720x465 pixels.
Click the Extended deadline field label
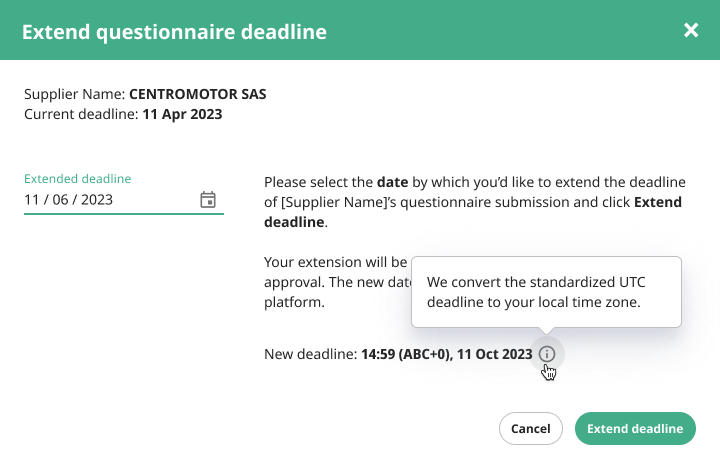[78, 179]
